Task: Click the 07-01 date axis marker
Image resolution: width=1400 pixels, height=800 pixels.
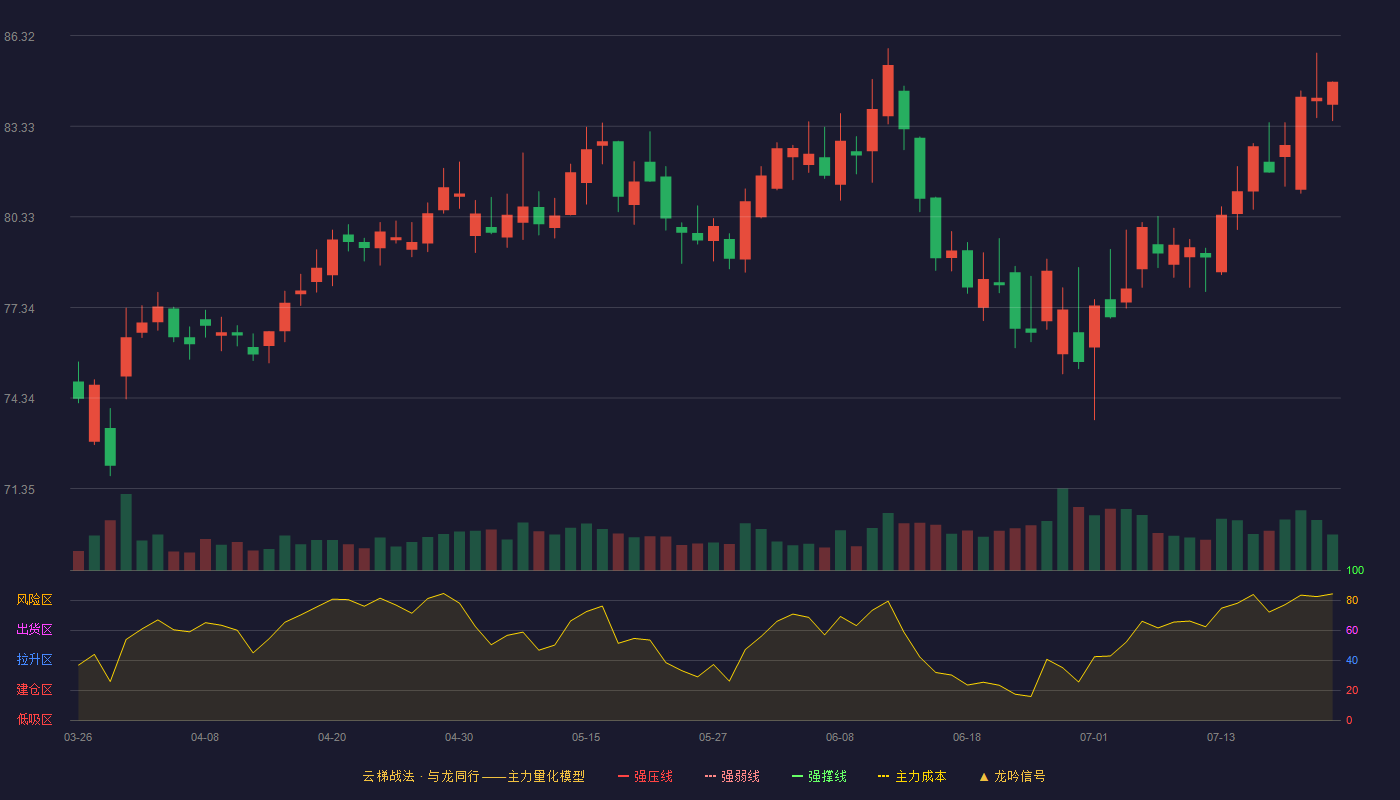Action: pyautogui.click(x=1094, y=737)
